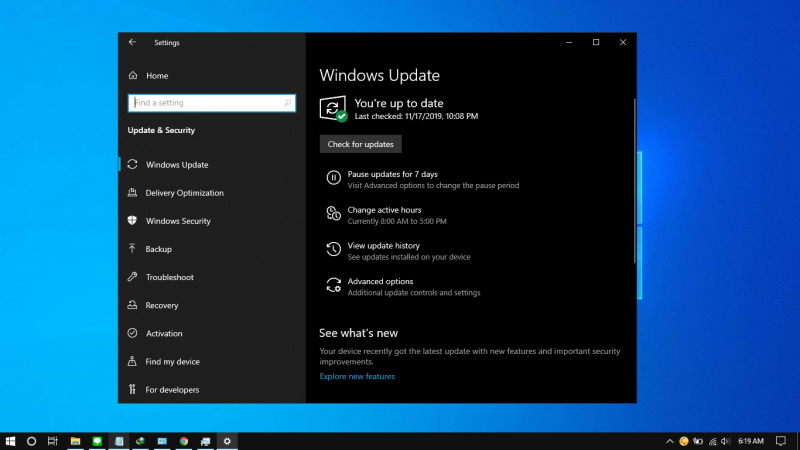This screenshot has width=800, height=450.
Task: Click the Check for updates button
Action: tap(360, 144)
